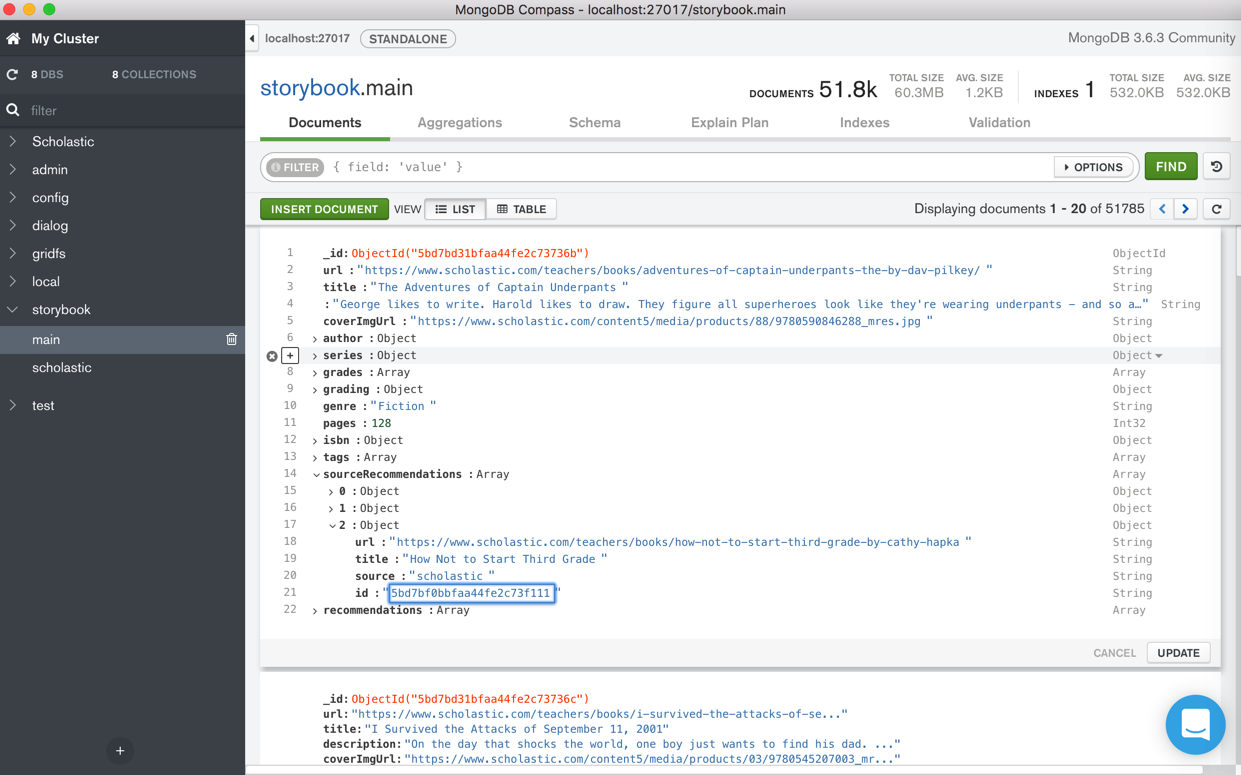
Task: Open the Intercom chat bubble
Action: (x=1195, y=724)
